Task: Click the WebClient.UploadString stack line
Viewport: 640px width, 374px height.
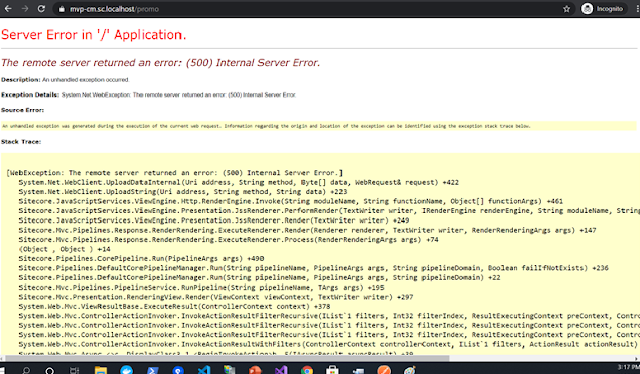Action: [x=183, y=192]
